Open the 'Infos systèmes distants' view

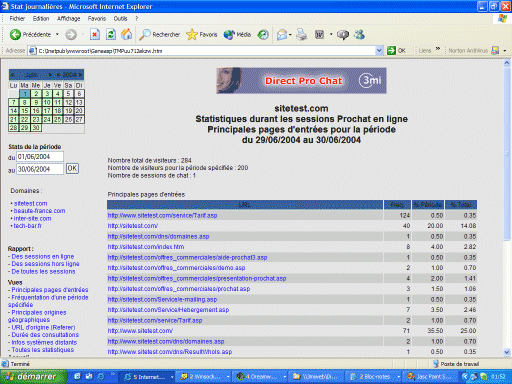tap(44, 342)
